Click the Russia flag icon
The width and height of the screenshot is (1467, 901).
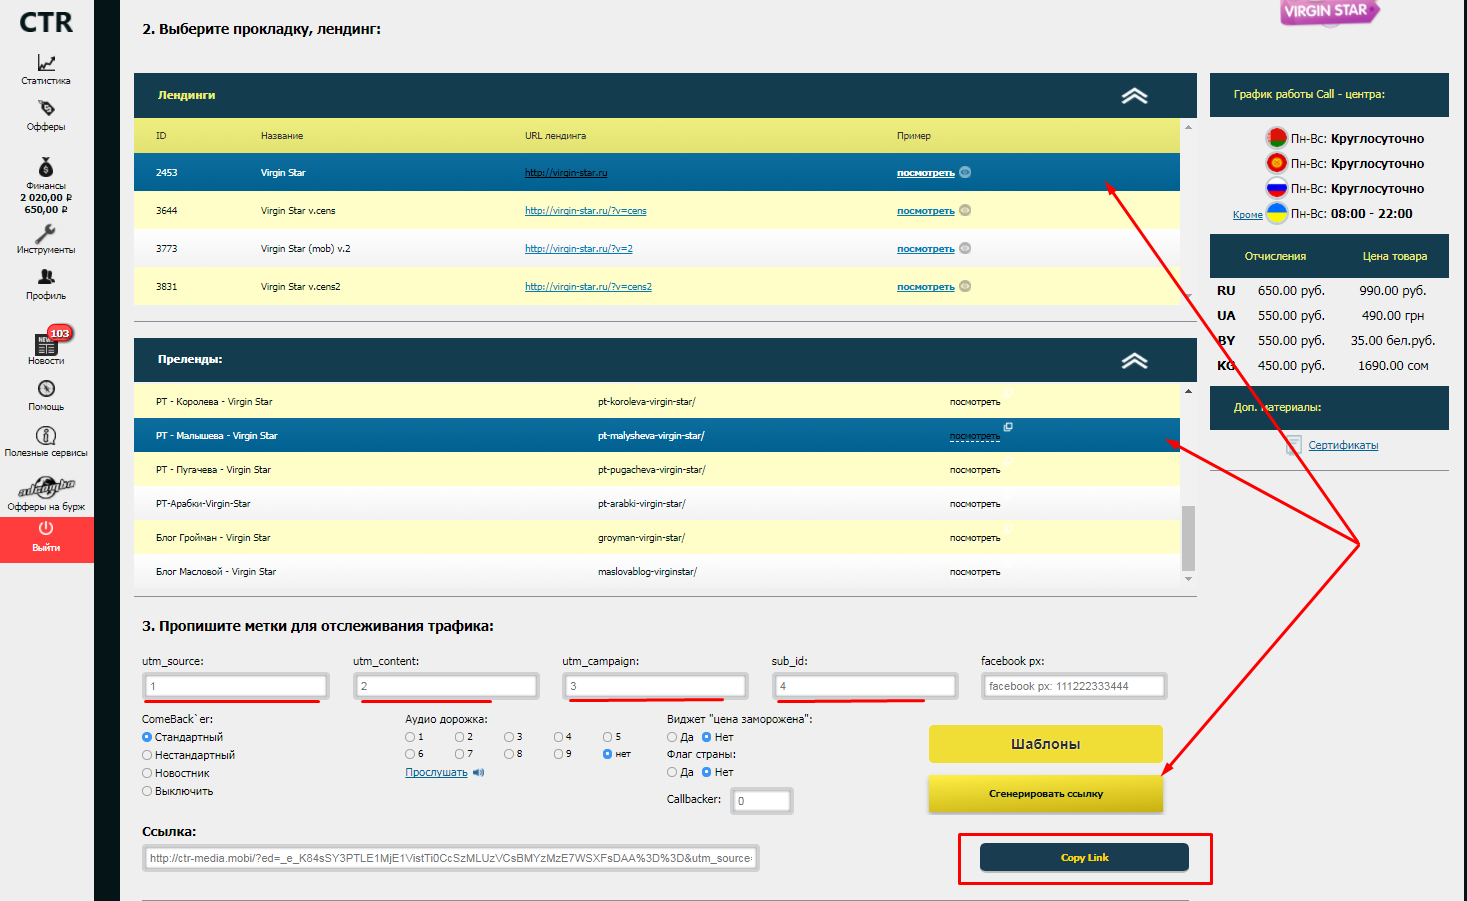(x=1276, y=188)
